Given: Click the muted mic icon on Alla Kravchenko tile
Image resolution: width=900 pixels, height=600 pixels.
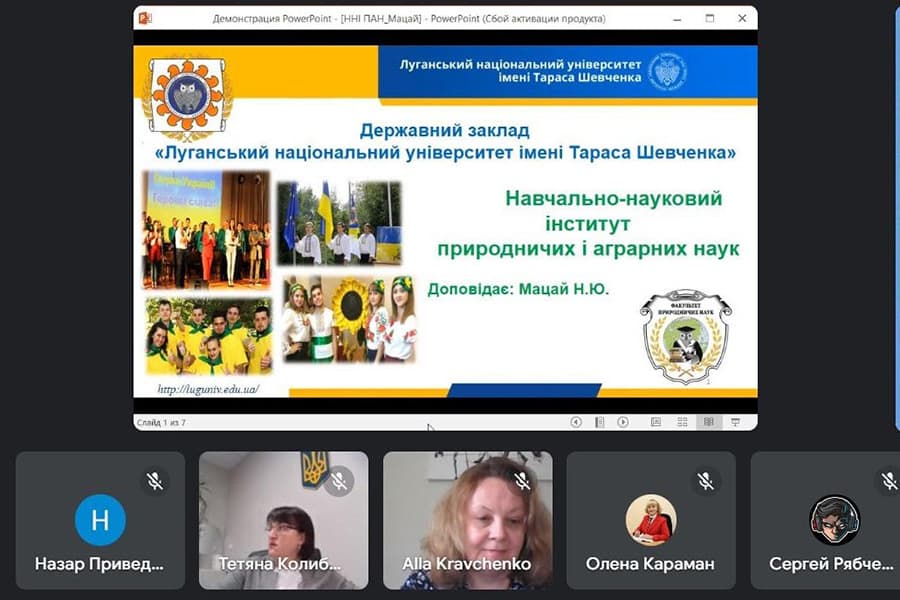Looking at the screenshot, I should (x=522, y=481).
